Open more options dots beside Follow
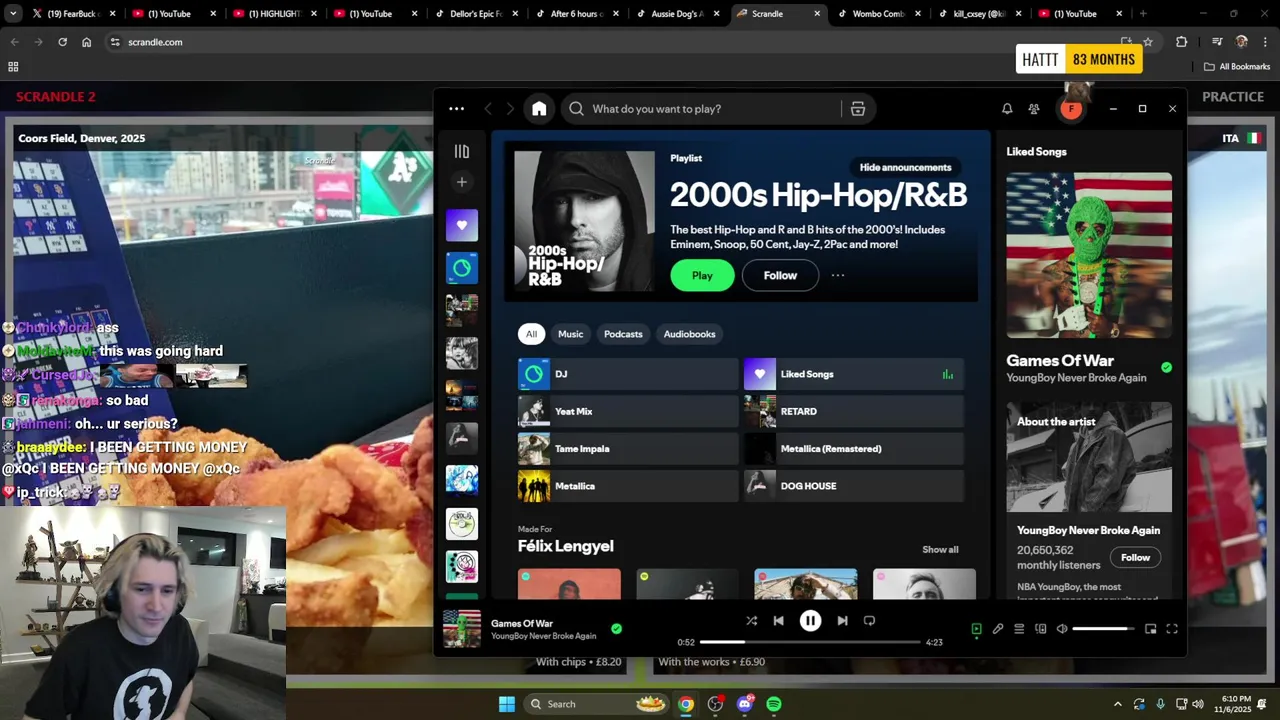Viewport: 1280px width, 720px height. point(838,276)
